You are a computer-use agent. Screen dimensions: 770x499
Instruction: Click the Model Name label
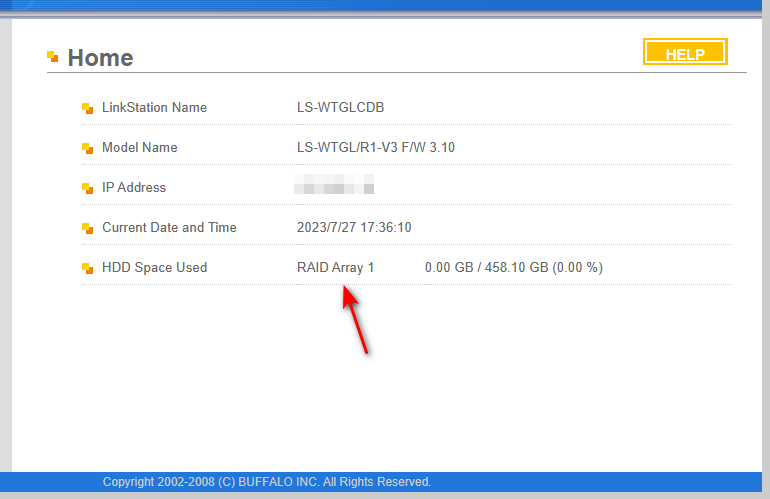(139, 147)
